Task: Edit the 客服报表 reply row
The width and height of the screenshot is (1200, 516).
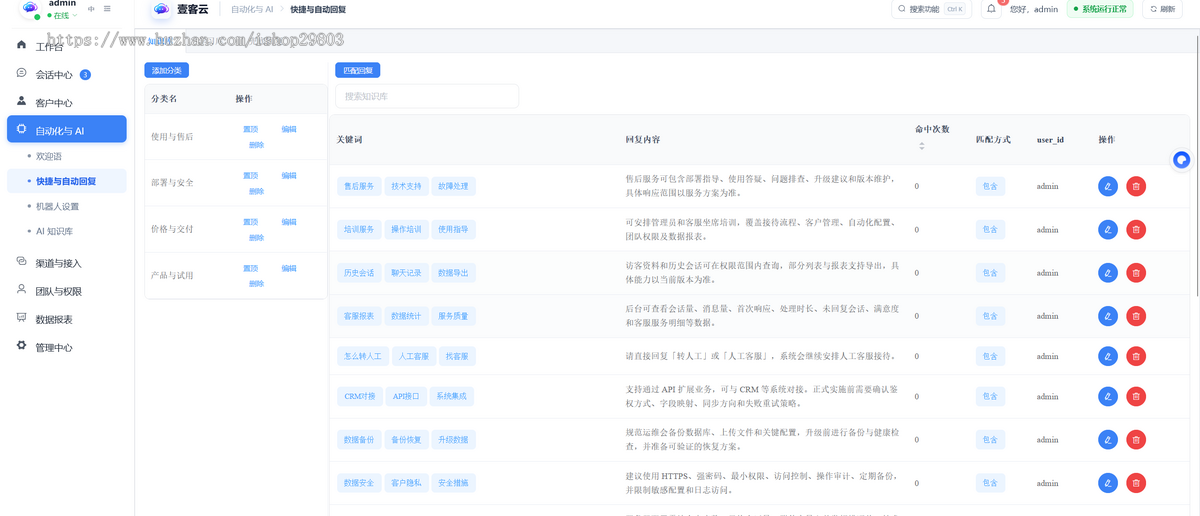Action: tap(1107, 316)
